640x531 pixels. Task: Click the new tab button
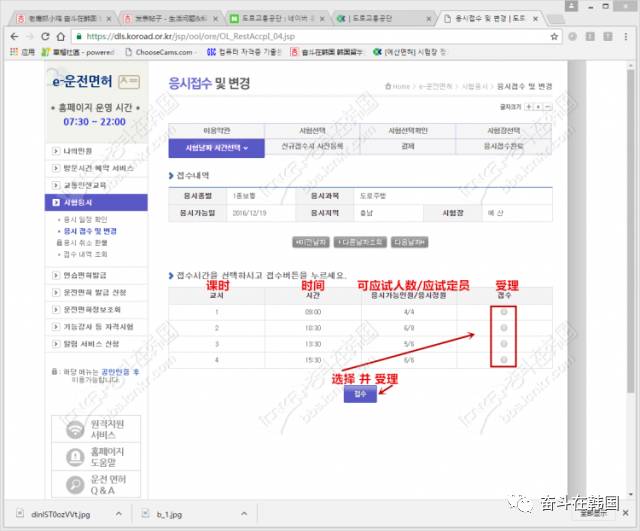[x=555, y=19]
